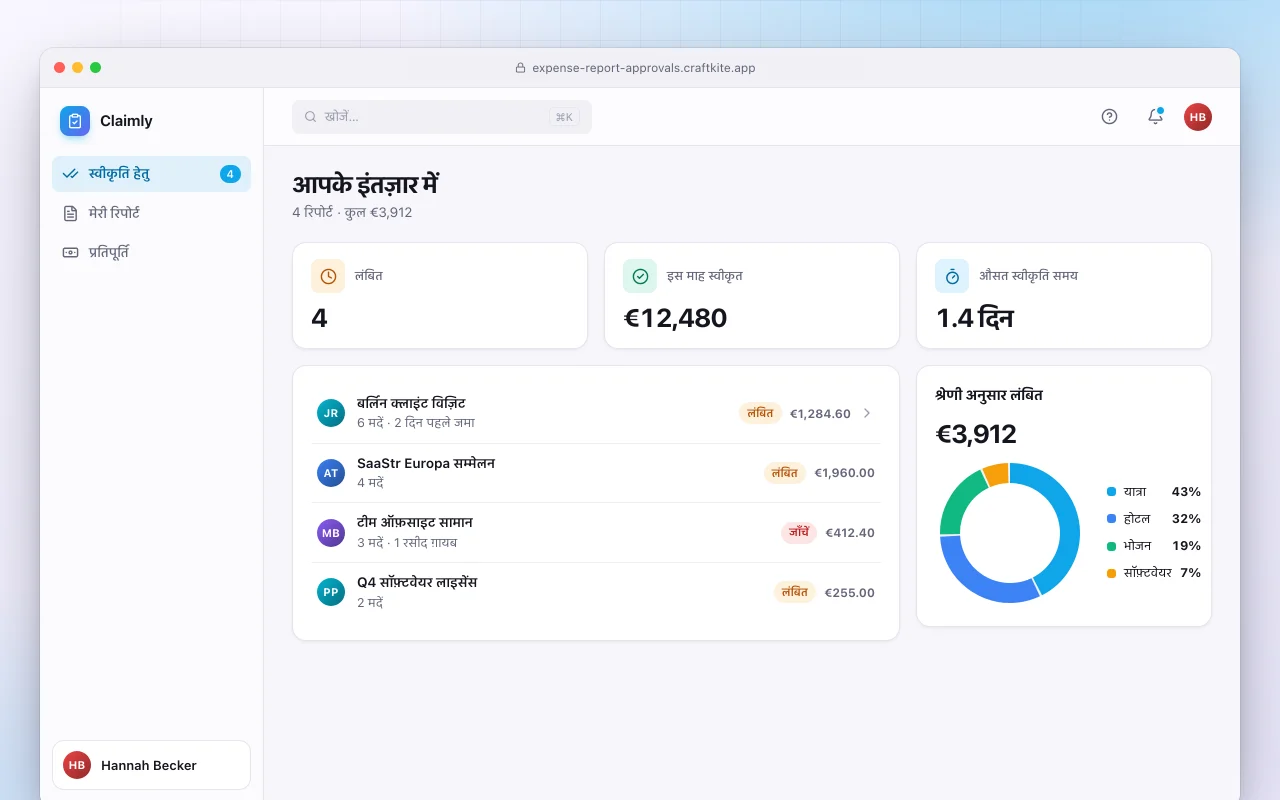Click the लंबित badge on Q4 सॉफ़्टवेयर row
The image size is (1280, 800).
coord(795,592)
